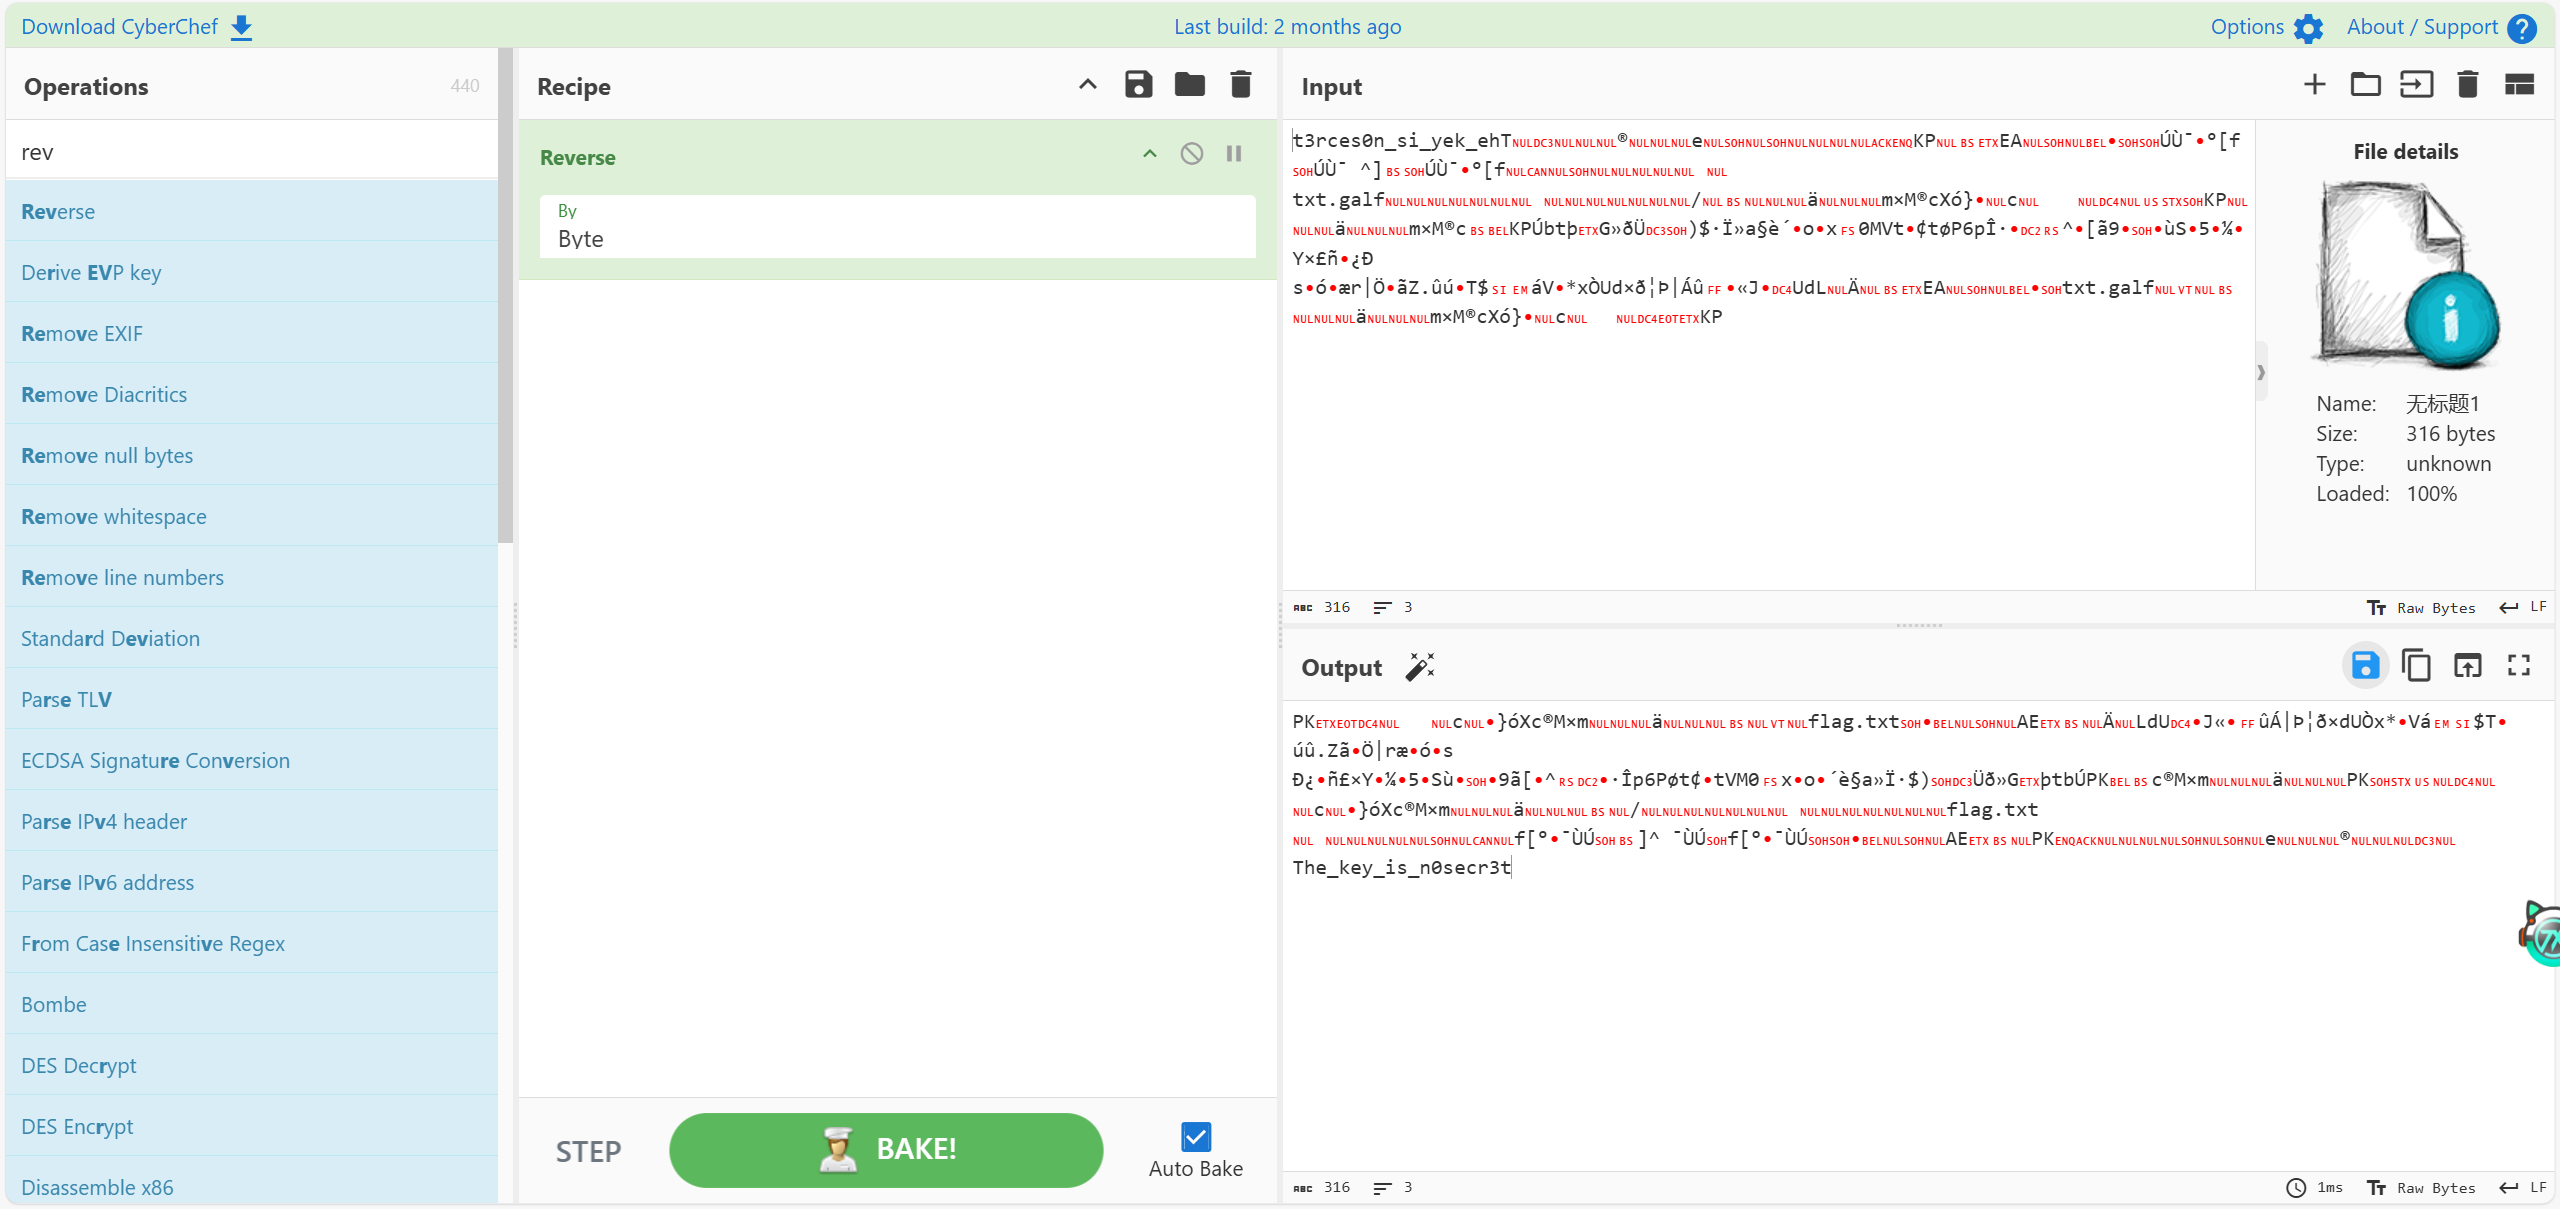Maximise the output pane

(x=2519, y=666)
